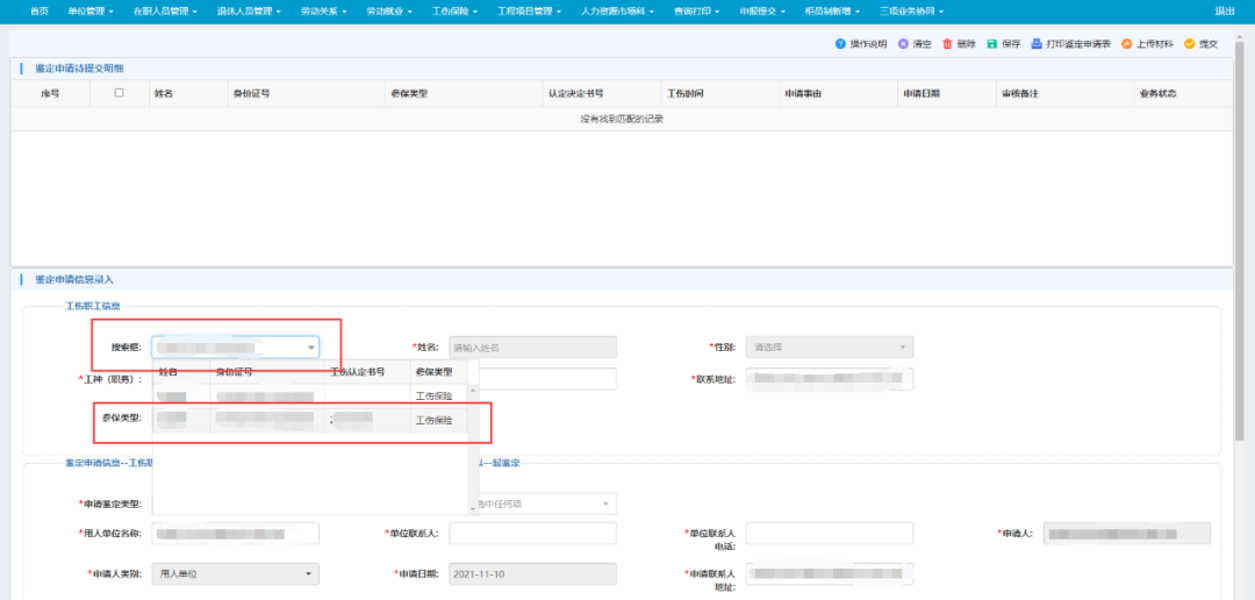The height and width of the screenshot is (600, 1255).
Task: Click 退出 to log out
Action: [x=1224, y=11]
